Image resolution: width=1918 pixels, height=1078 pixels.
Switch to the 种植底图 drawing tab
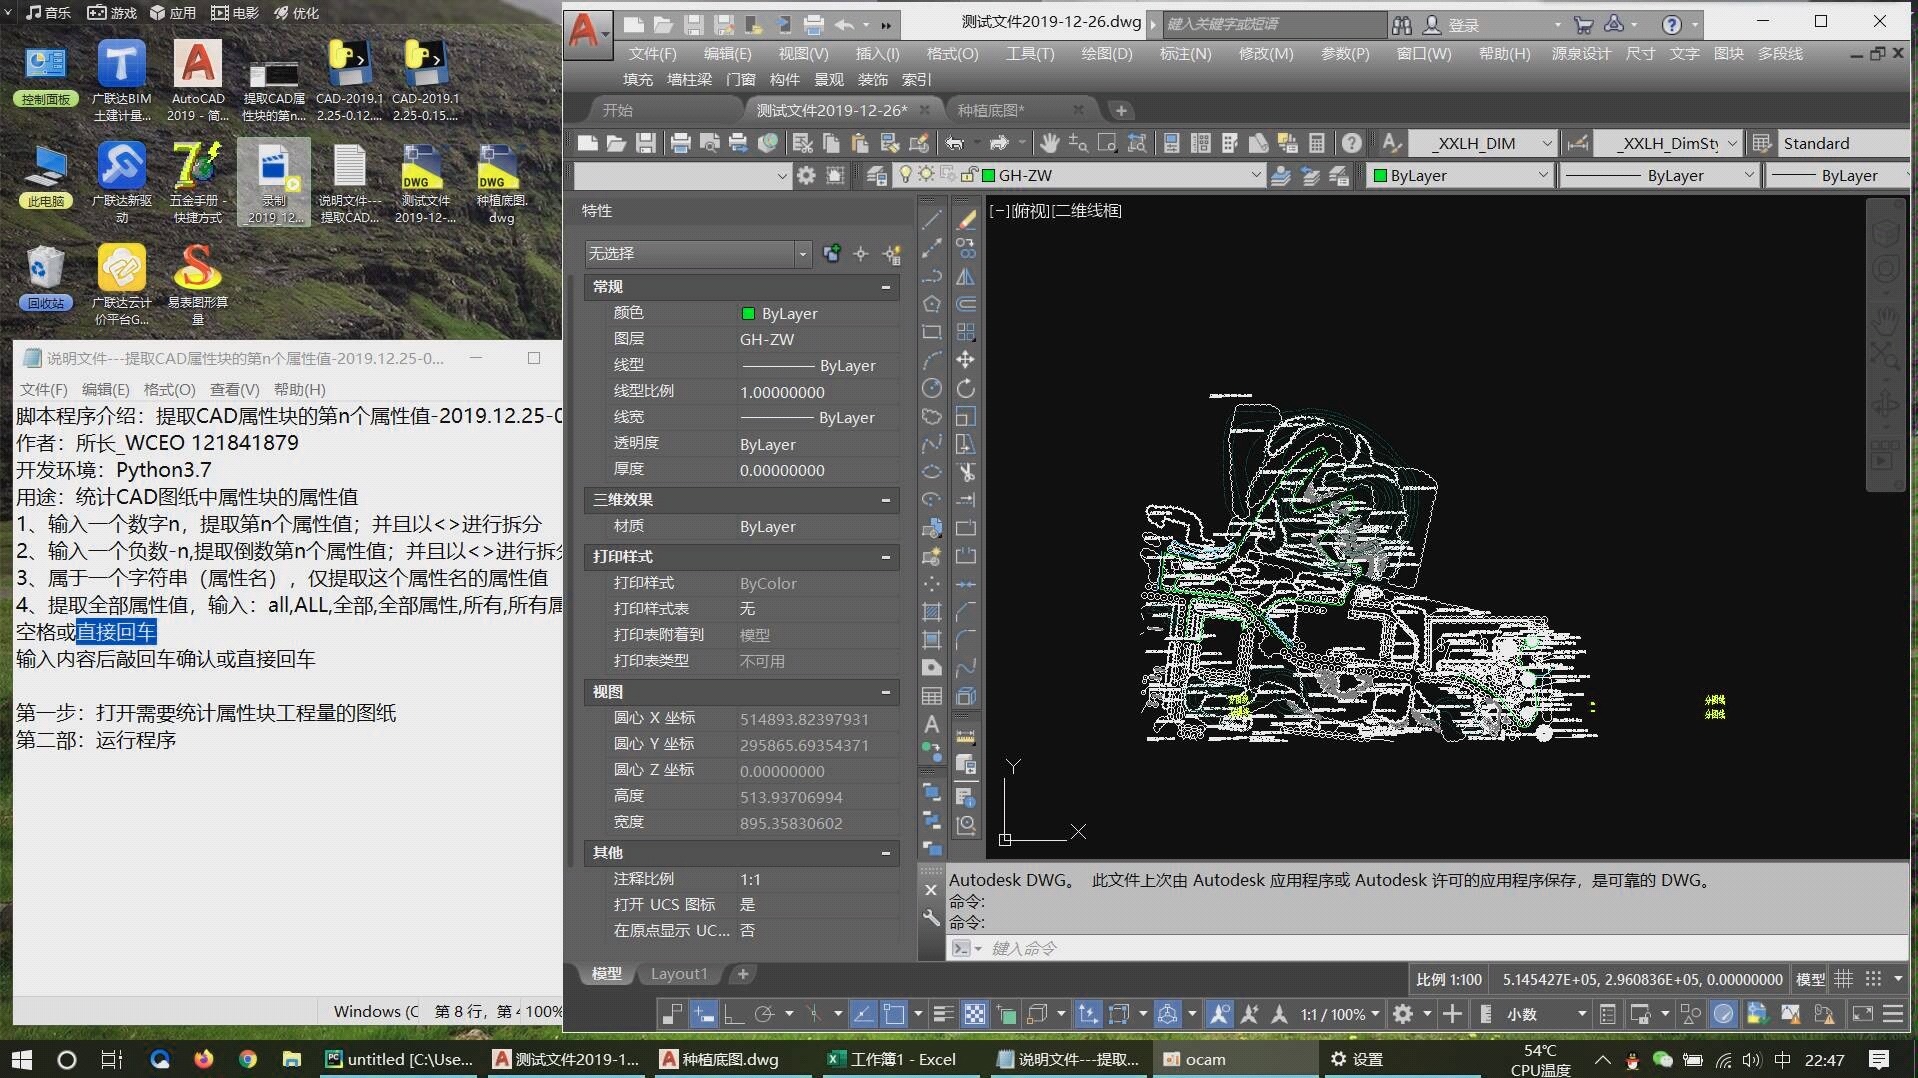[x=990, y=110]
